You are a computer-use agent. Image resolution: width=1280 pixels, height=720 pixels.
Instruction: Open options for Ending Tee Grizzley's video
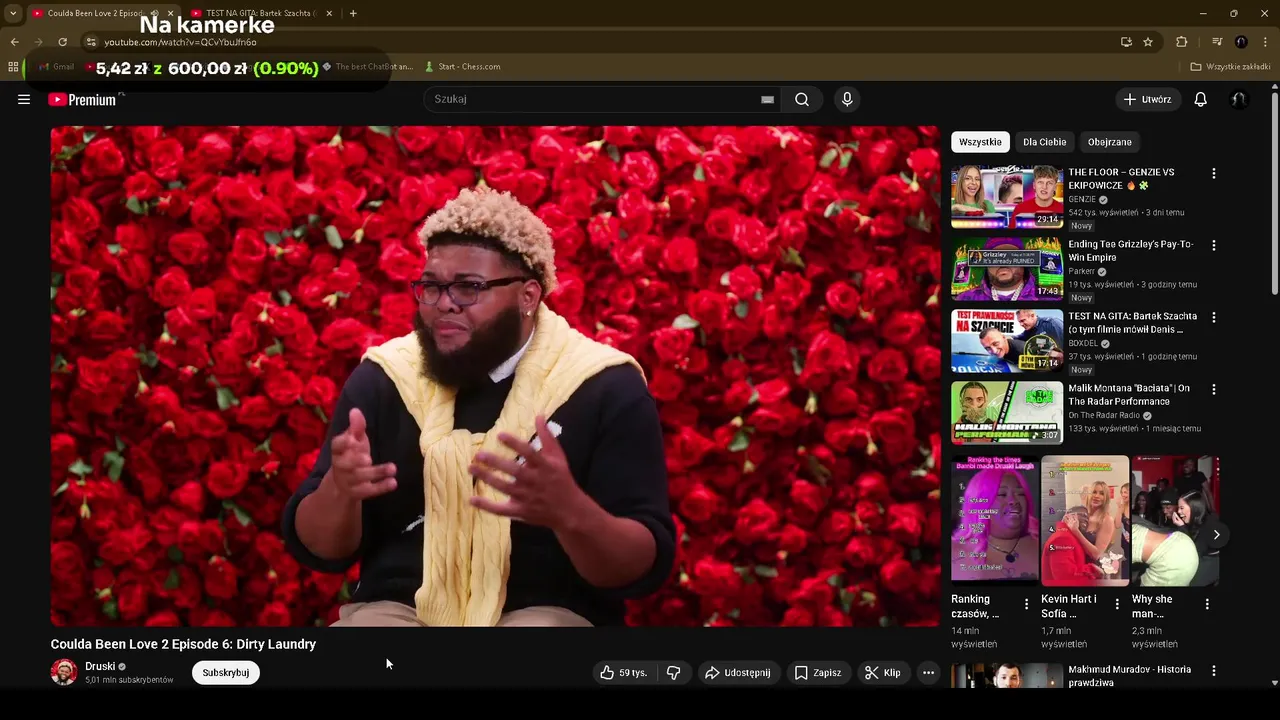pyautogui.click(x=1214, y=245)
